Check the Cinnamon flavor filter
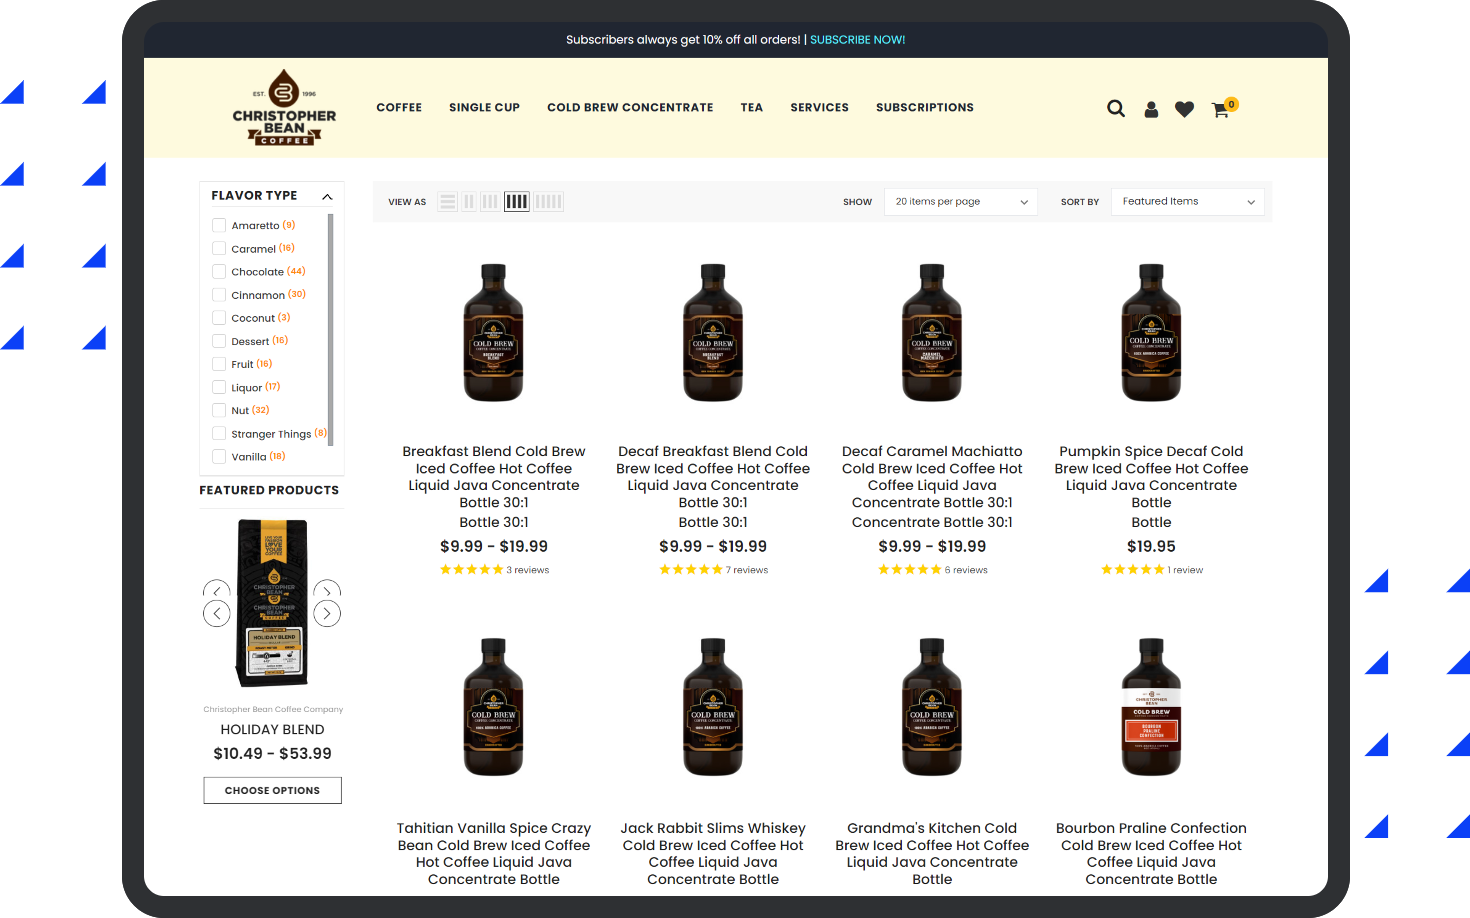This screenshot has width=1470, height=918. coord(219,295)
